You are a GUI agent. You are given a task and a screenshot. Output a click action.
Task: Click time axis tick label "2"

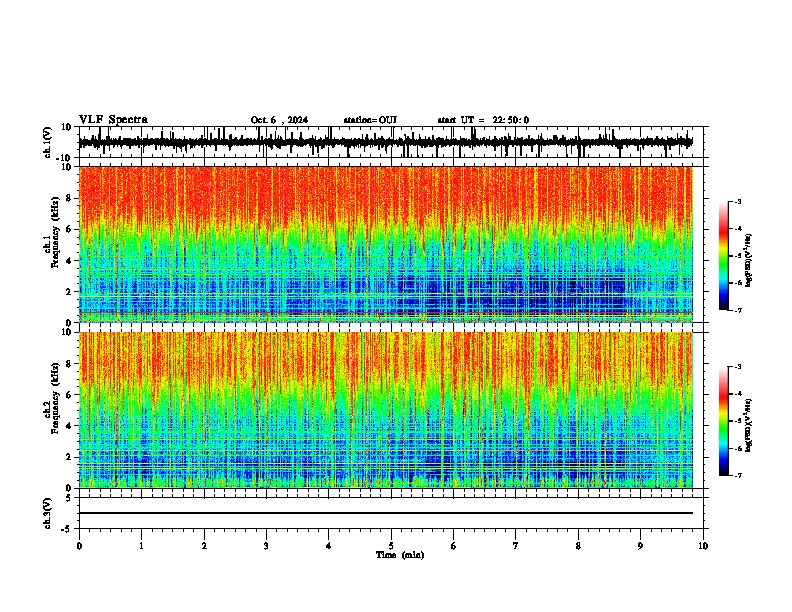pos(204,546)
